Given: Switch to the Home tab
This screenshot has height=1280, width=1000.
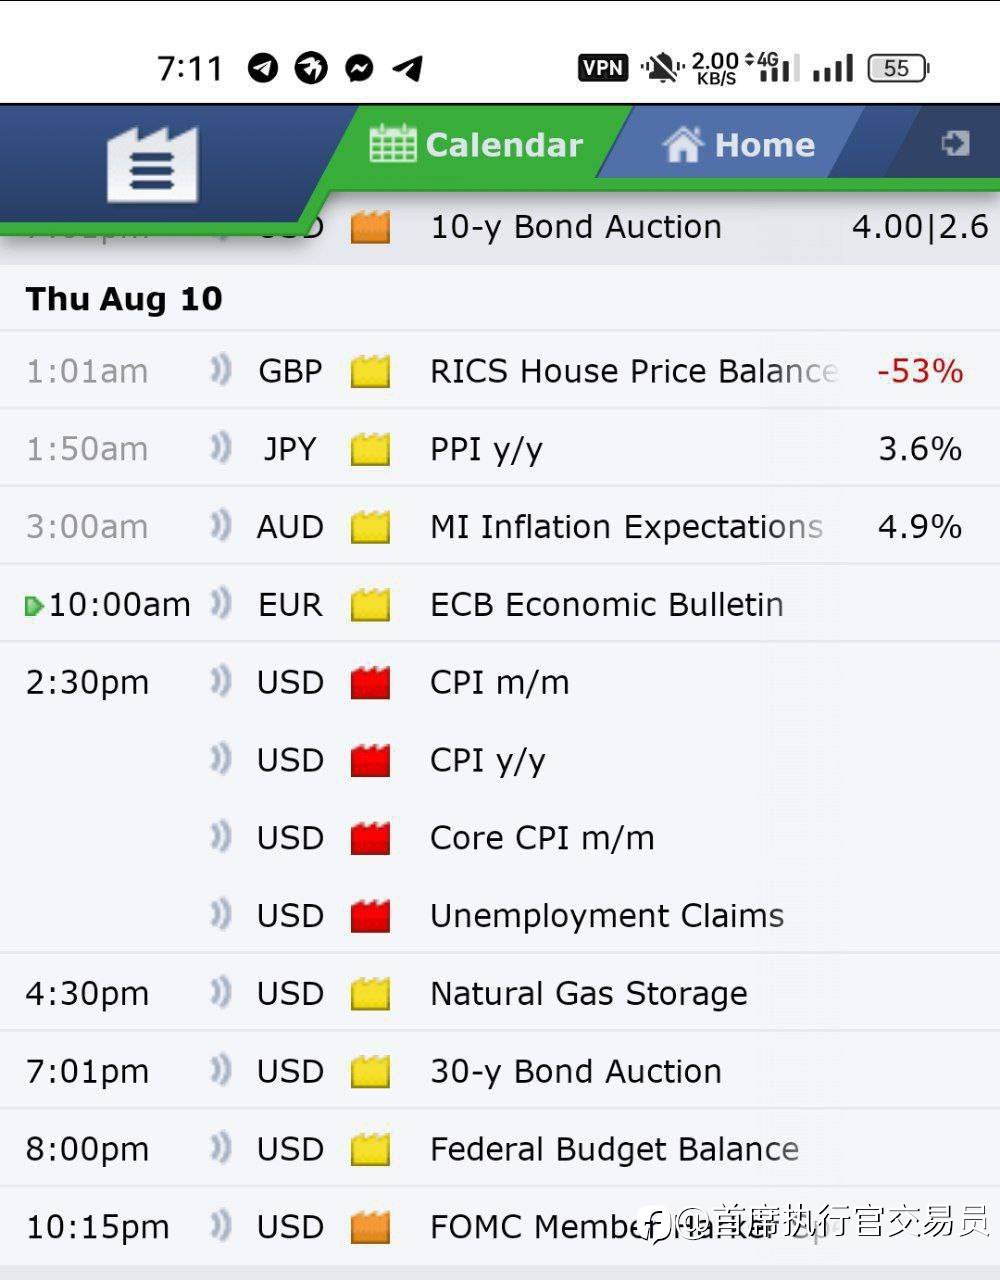Looking at the screenshot, I should click(x=738, y=144).
